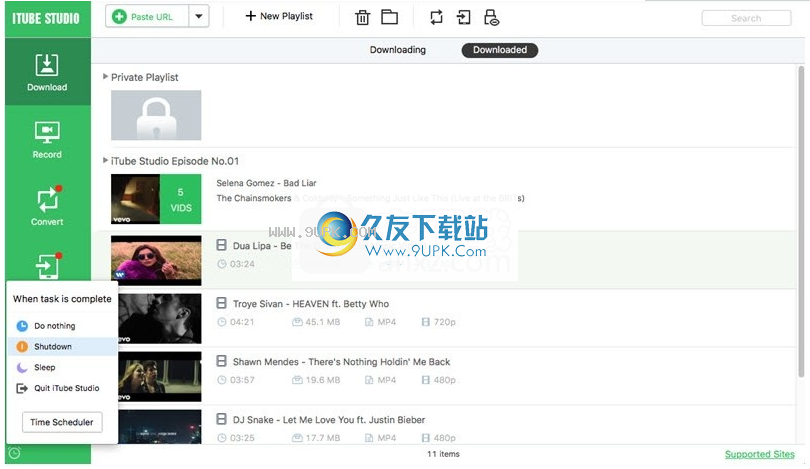810x469 pixels.
Task: Open the Convert section in sidebar
Action: (x=47, y=206)
